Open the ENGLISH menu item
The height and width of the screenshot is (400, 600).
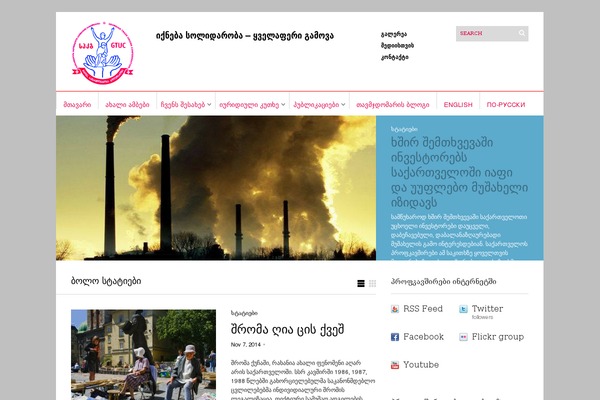458,104
